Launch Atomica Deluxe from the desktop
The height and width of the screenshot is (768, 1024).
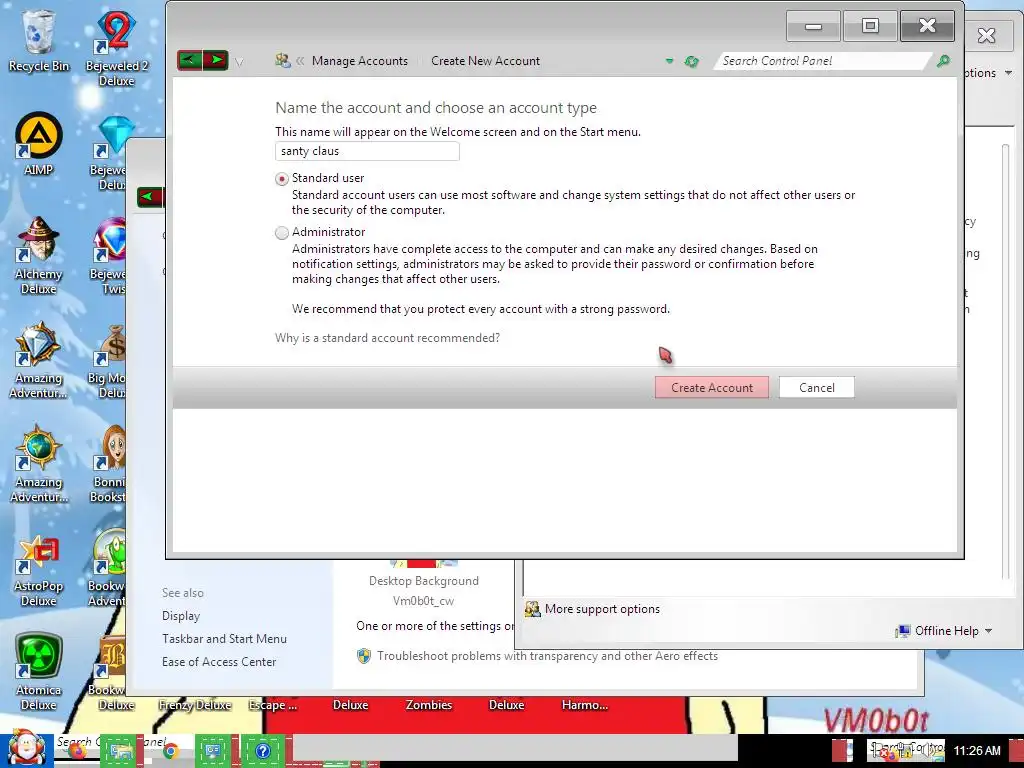(39, 671)
